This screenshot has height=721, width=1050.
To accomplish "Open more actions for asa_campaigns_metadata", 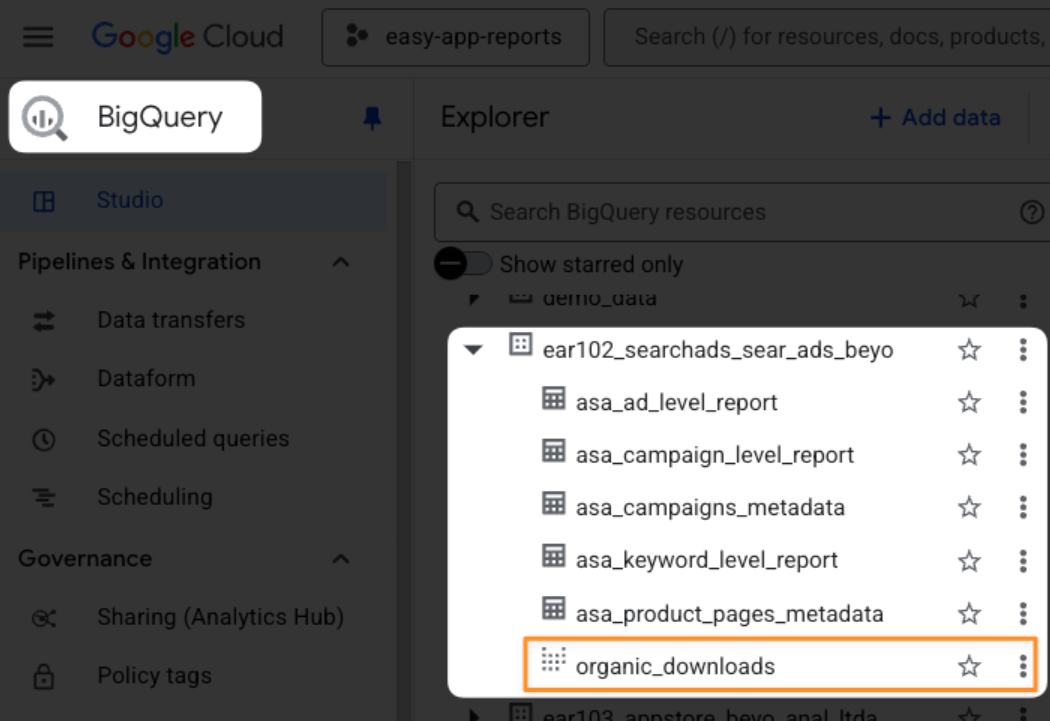I will point(1023,507).
